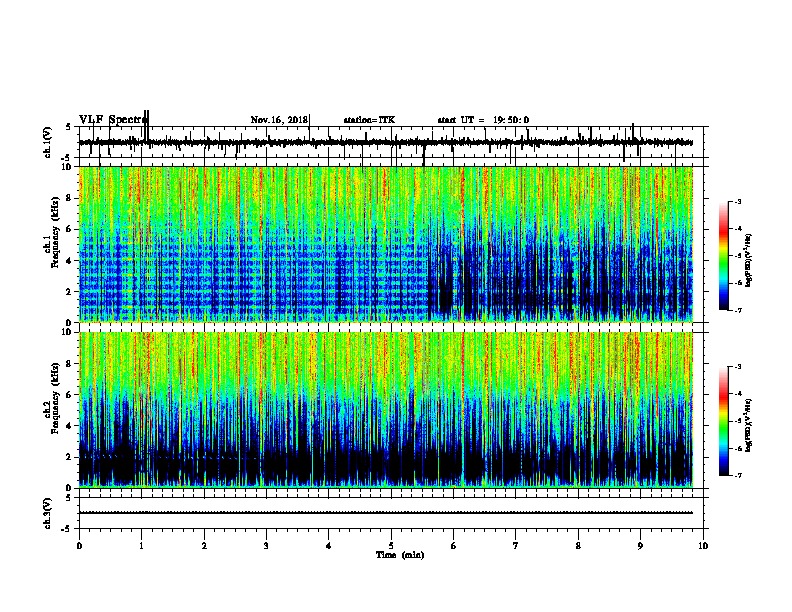Click the ch.2 spectrogram '8' kHz tick label
792x612 pixels.
pyautogui.click(x=70, y=364)
